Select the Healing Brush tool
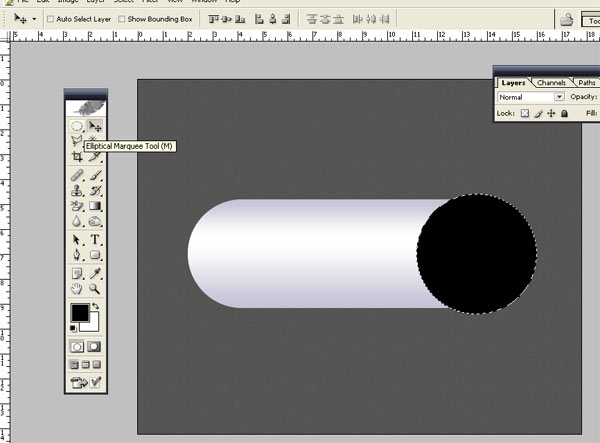600x443 pixels. pyautogui.click(x=77, y=175)
